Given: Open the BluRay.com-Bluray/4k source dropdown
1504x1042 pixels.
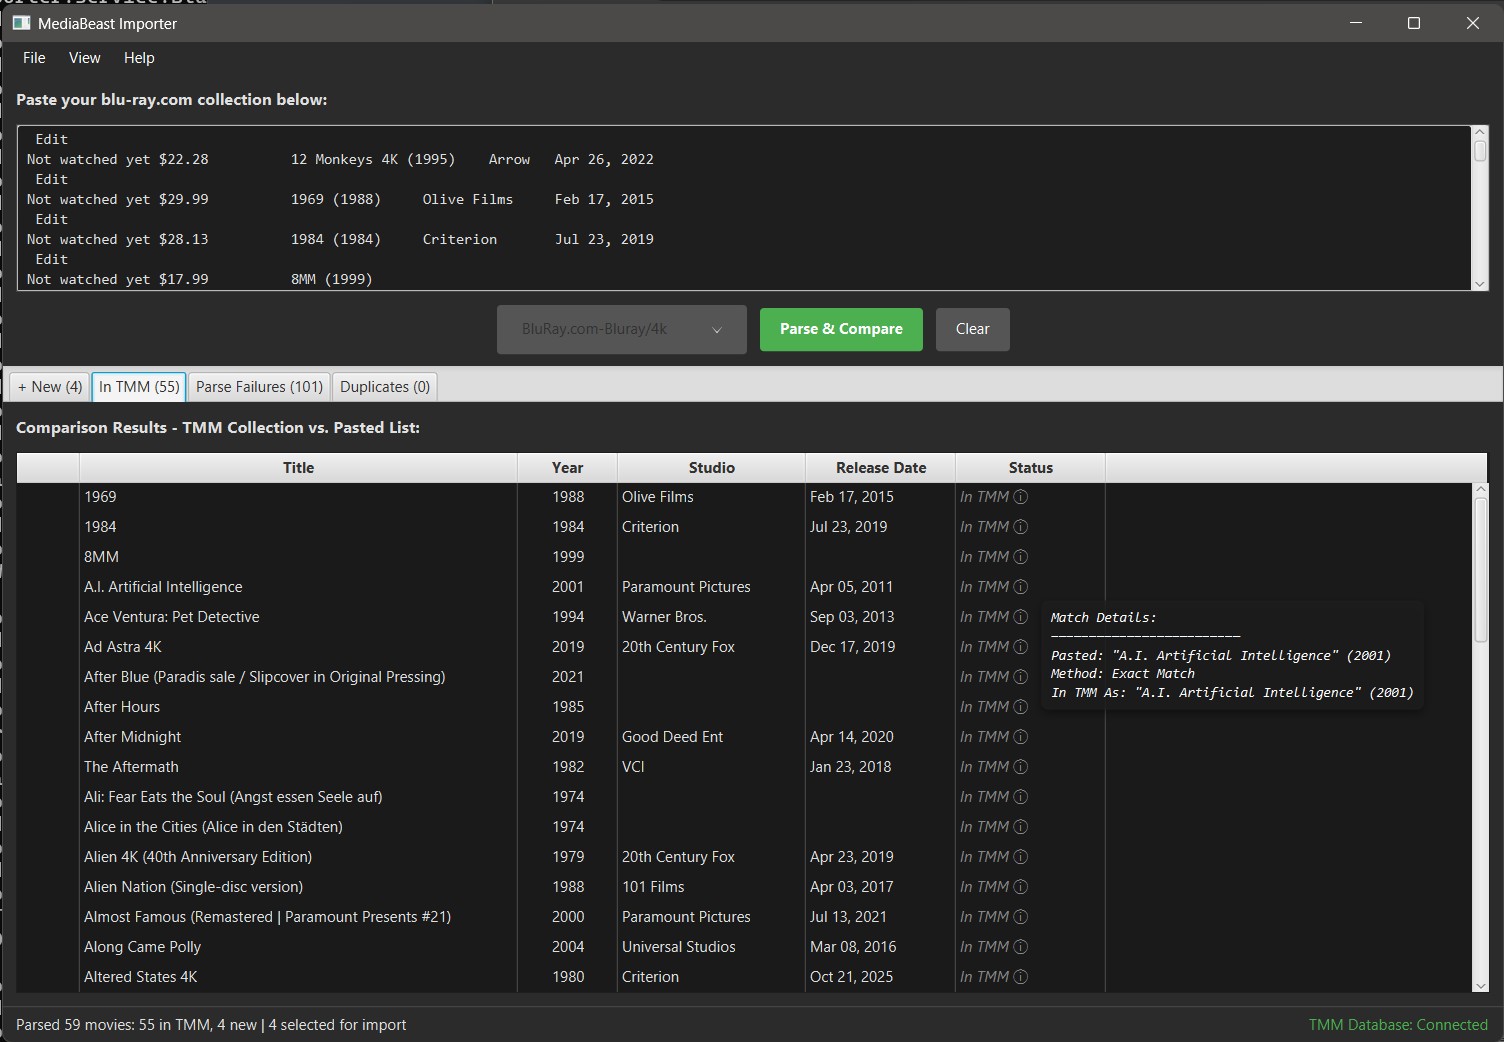Looking at the screenshot, I should (621, 329).
